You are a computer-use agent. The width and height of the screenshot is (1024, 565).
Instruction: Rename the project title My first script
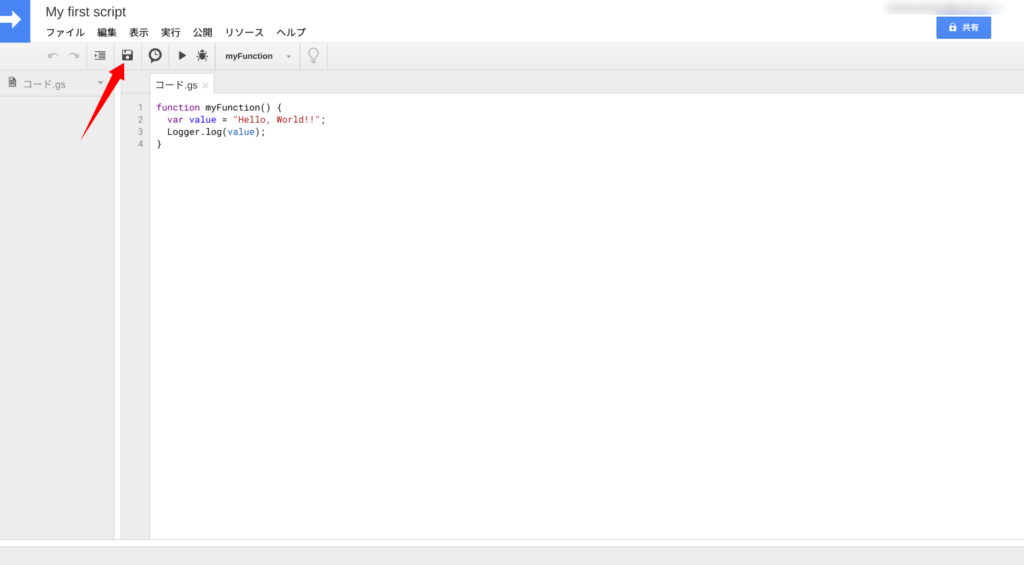point(86,12)
